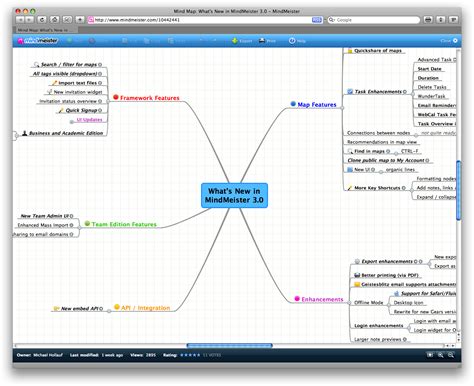This screenshot has width=474, height=386.
Task: Open the browser home page icon
Action: (55, 20)
